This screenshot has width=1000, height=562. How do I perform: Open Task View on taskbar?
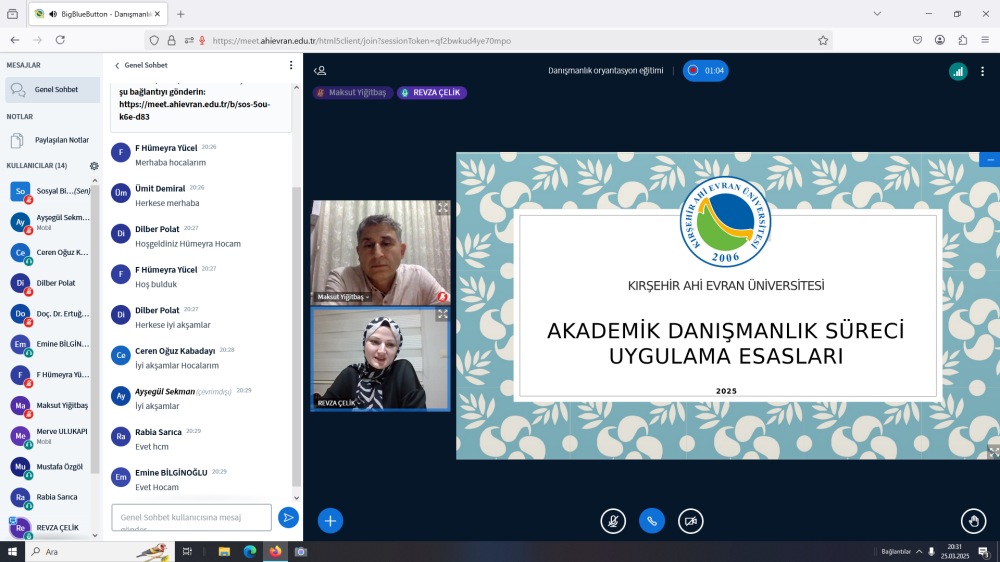[x=187, y=552]
